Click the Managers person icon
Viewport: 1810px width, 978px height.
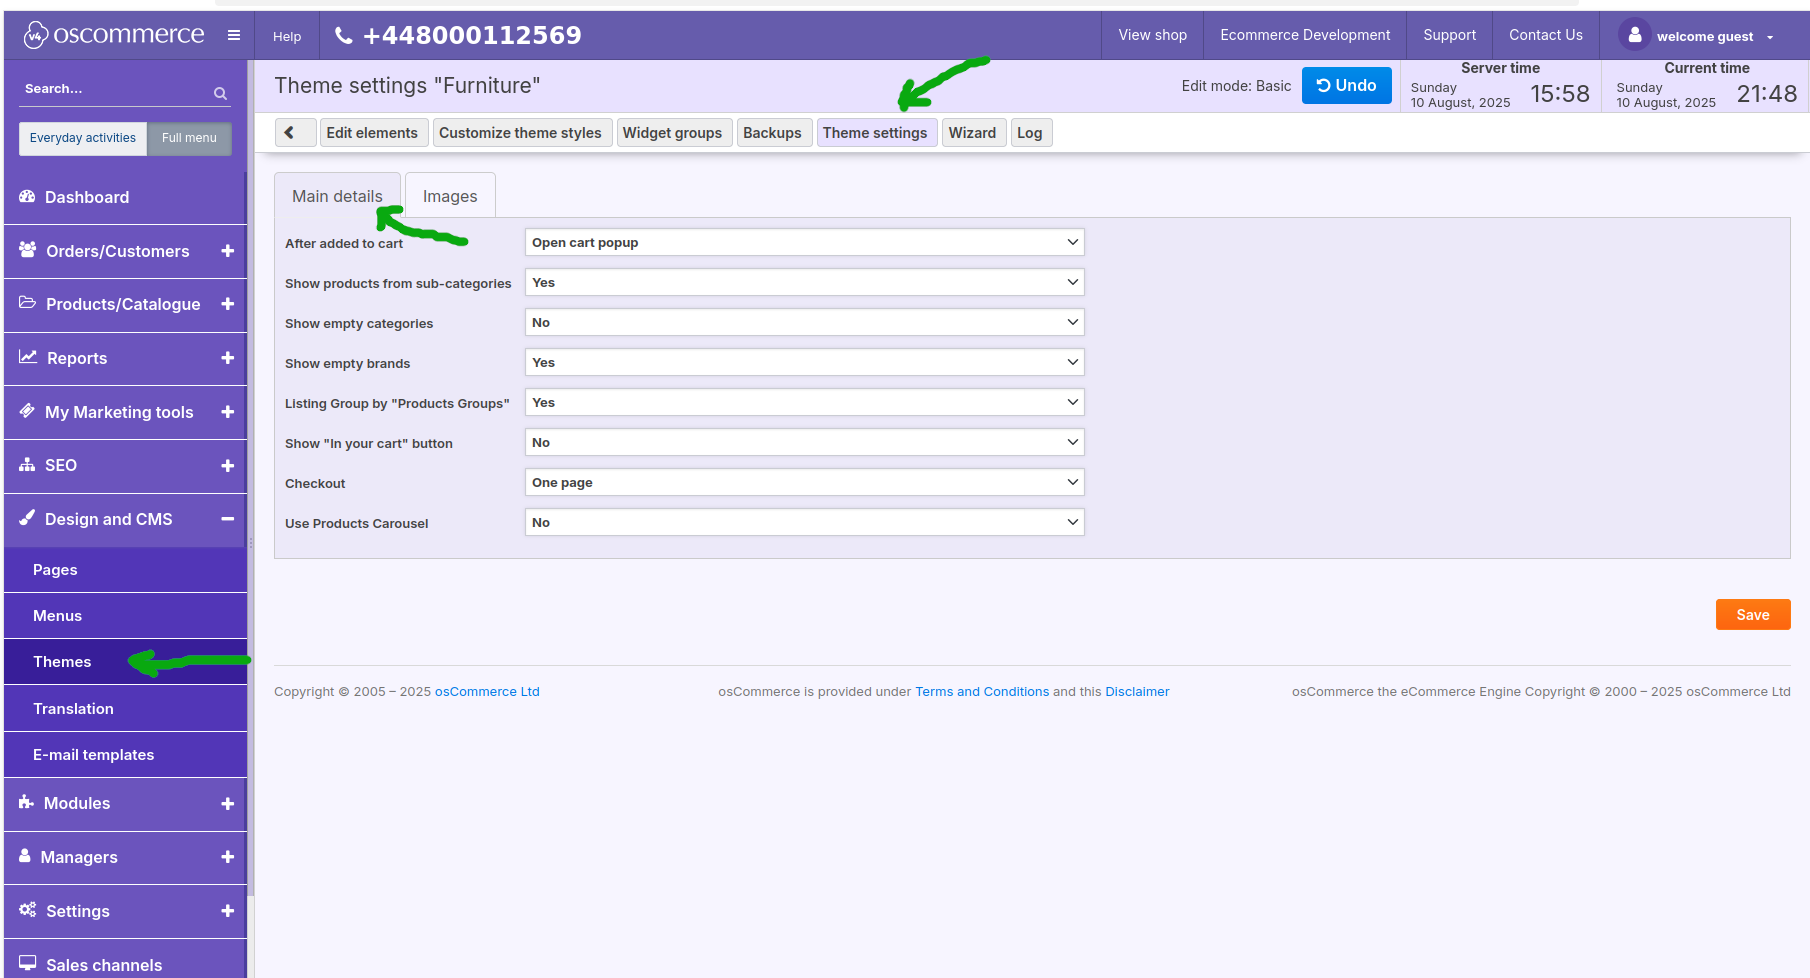25,856
